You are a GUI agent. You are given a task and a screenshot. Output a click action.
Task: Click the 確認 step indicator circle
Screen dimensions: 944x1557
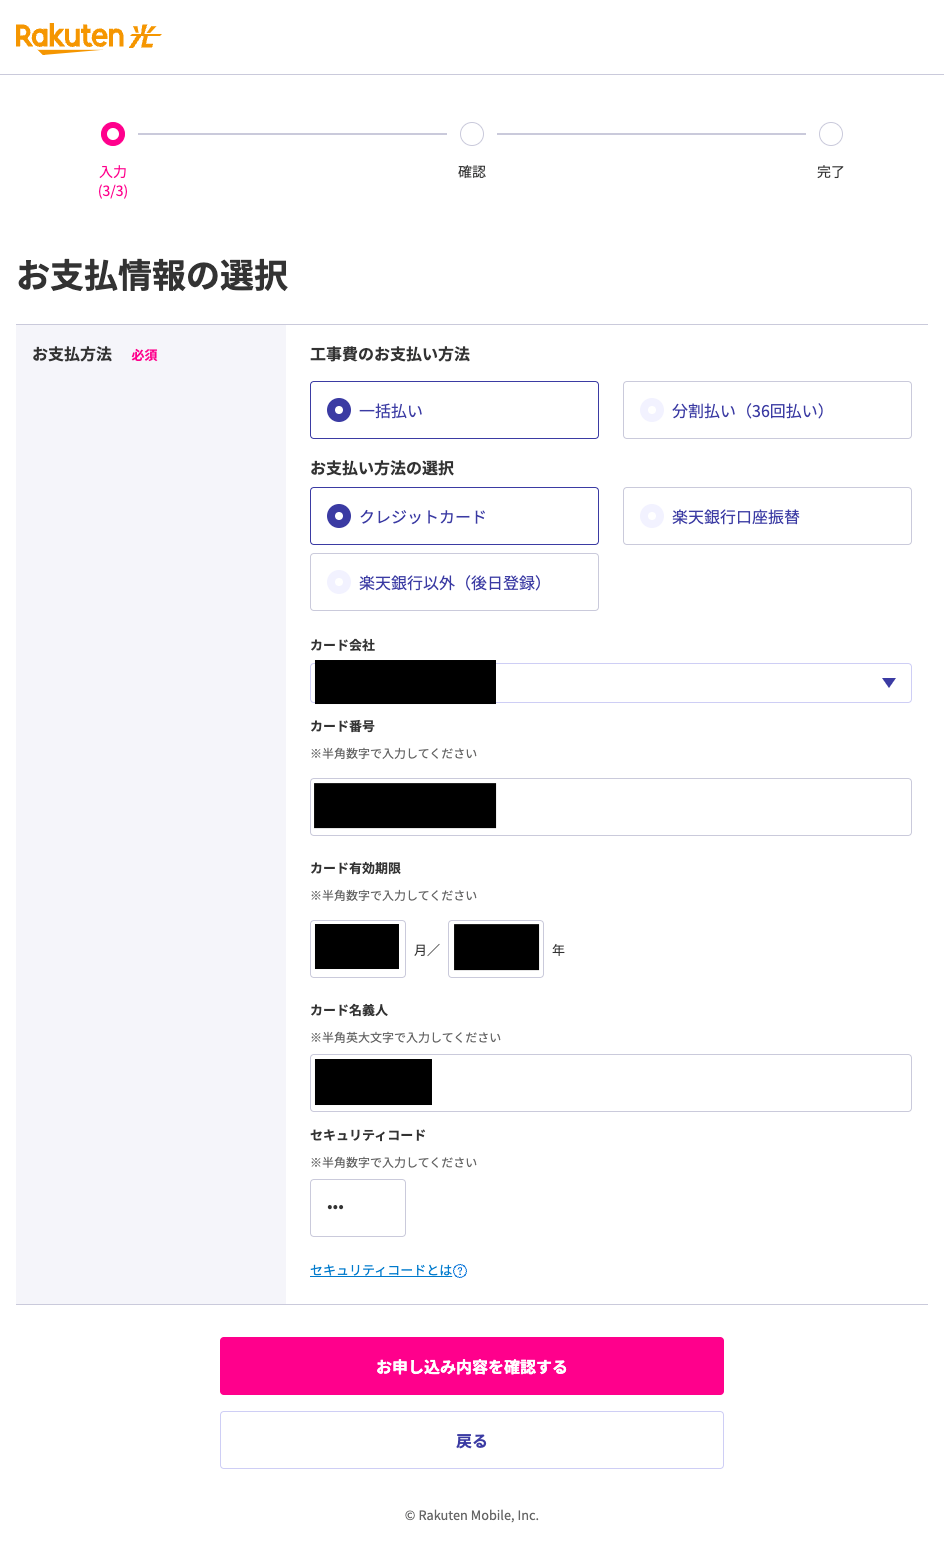pyautogui.click(x=472, y=134)
